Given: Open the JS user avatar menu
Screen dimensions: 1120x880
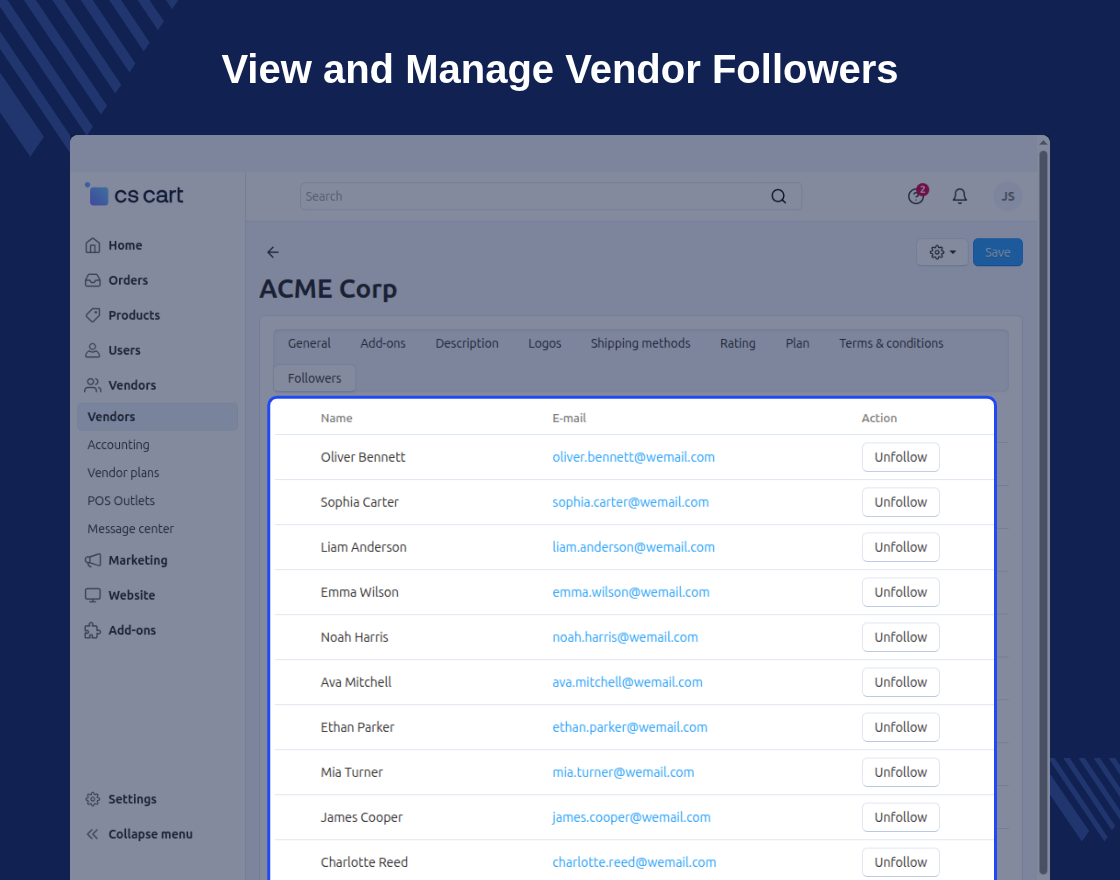Looking at the screenshot, I should (x=1008, y=196).
